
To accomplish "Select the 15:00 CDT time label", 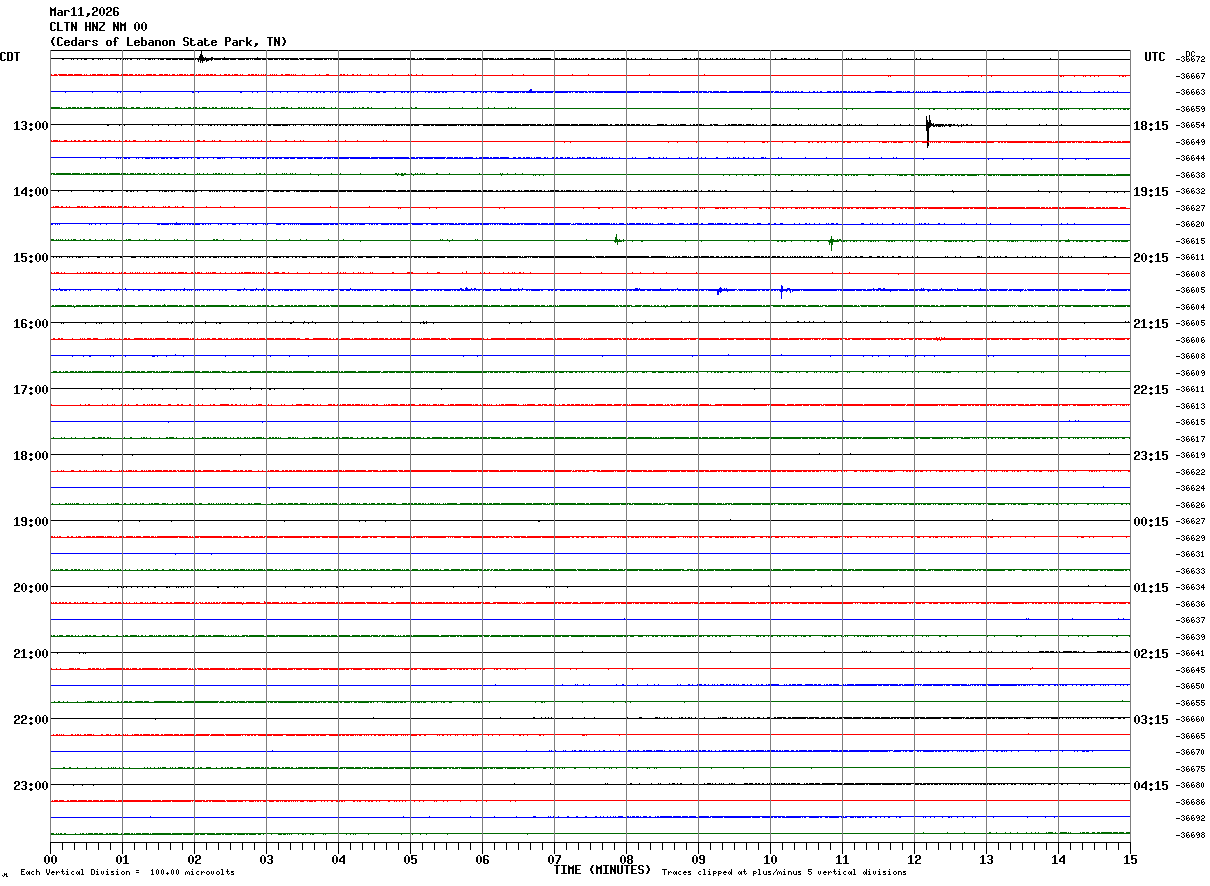I will (30, 258).
